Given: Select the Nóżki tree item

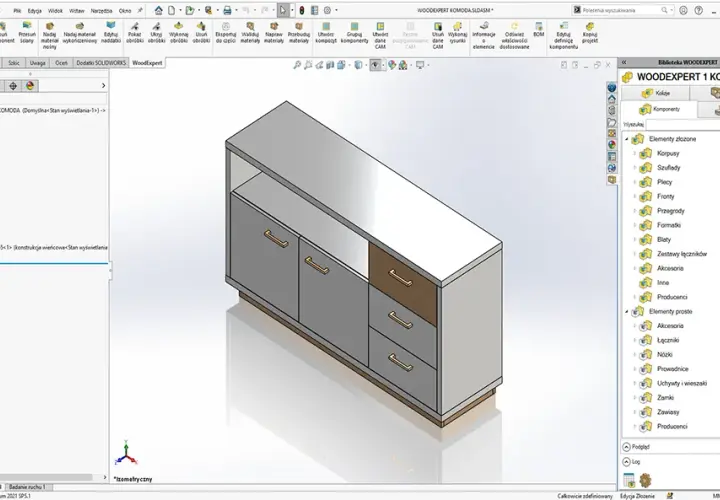Looking at the screenshot, I should point(664,355).
